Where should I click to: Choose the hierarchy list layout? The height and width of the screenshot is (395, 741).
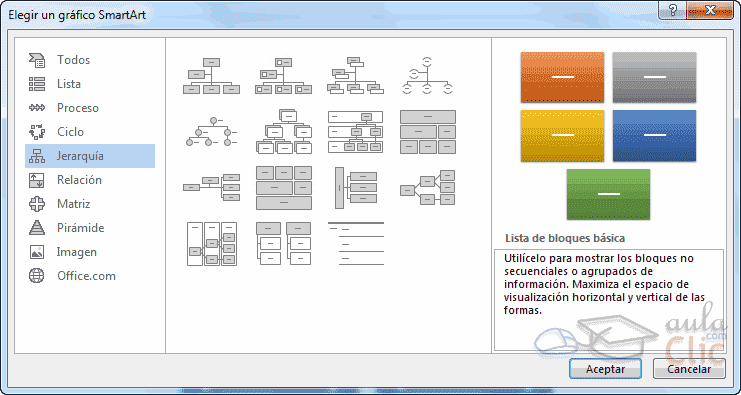click(284, 244)
